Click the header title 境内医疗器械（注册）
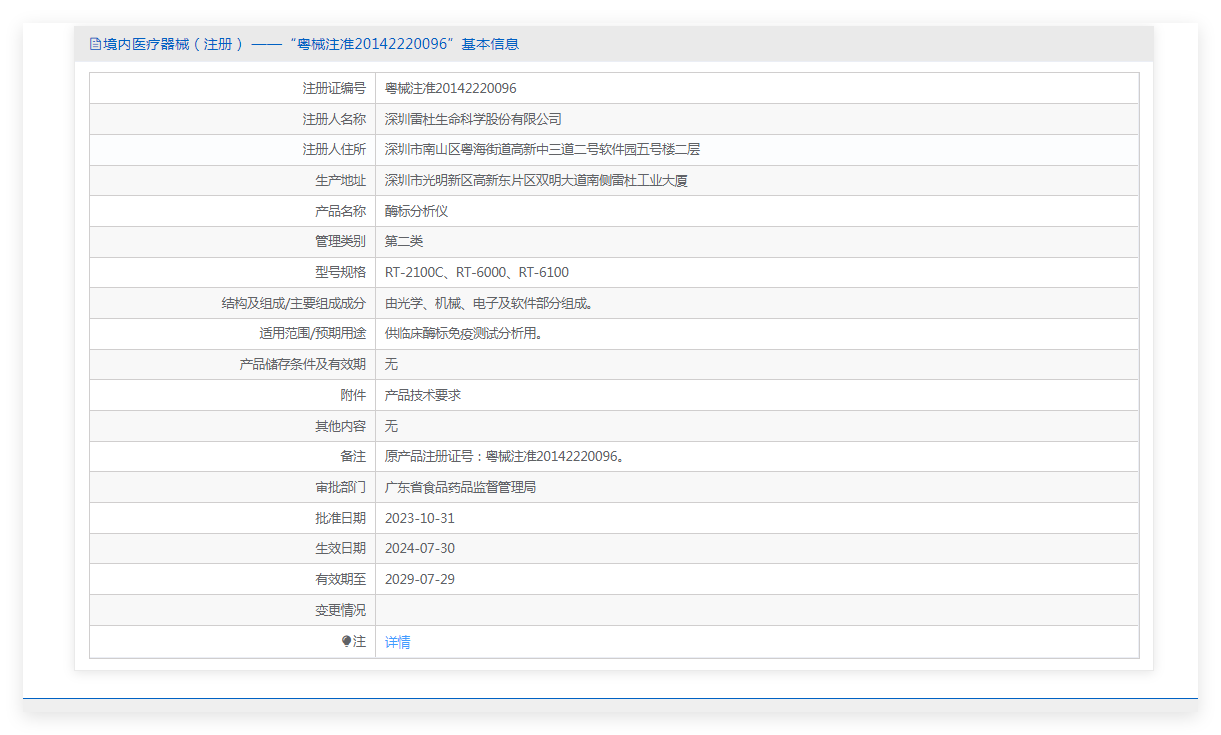The width and height of the screenshot is (1221, 735). (167, 44)
